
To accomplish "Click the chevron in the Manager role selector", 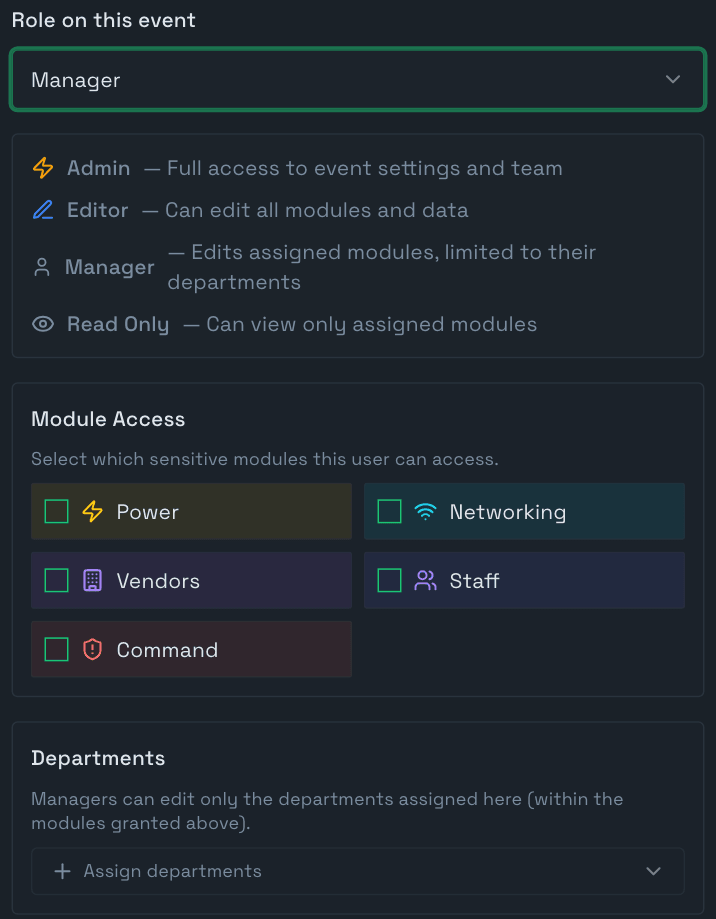I will 673,79.
